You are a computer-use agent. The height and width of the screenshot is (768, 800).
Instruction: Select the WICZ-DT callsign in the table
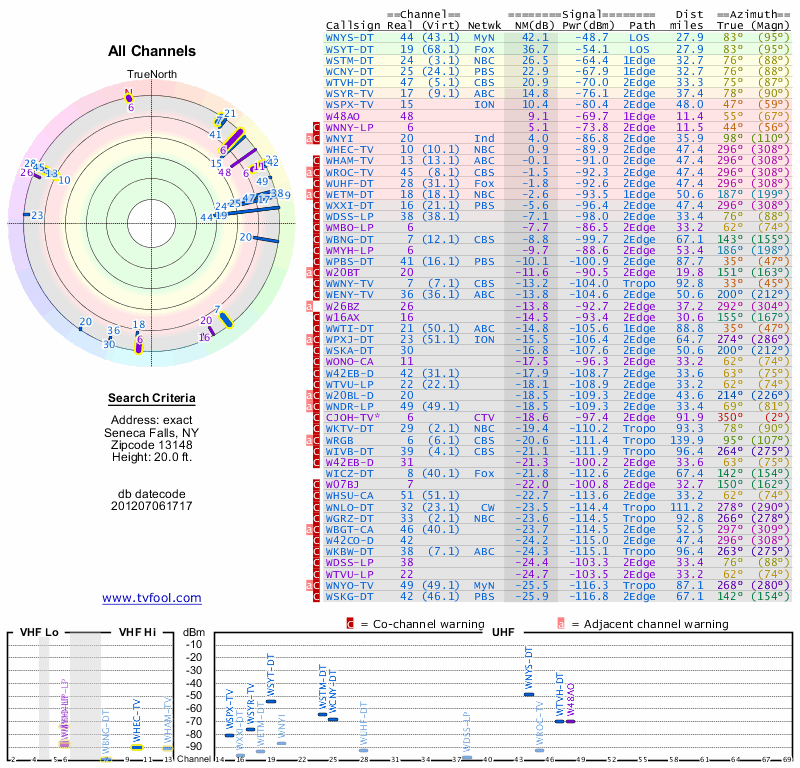coord(349,474)
